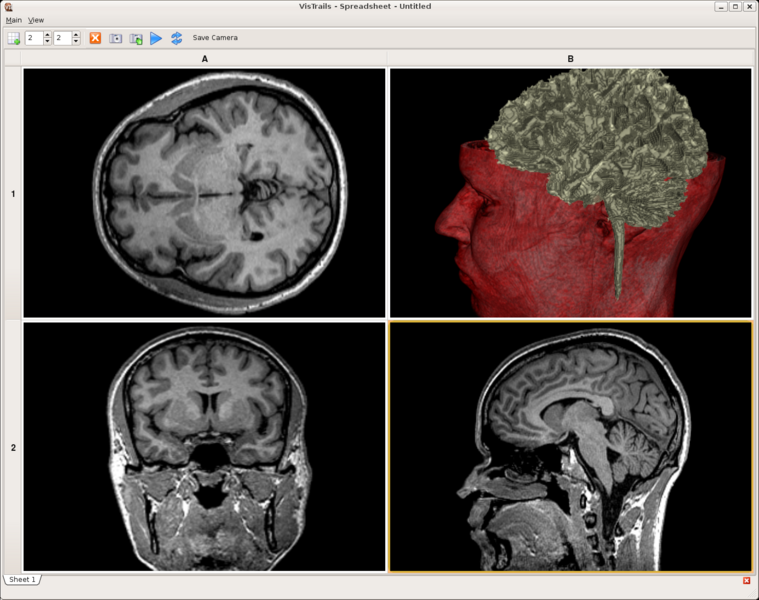
Task: Select the 3D brain rendering cell
Action: pos(570,192)
